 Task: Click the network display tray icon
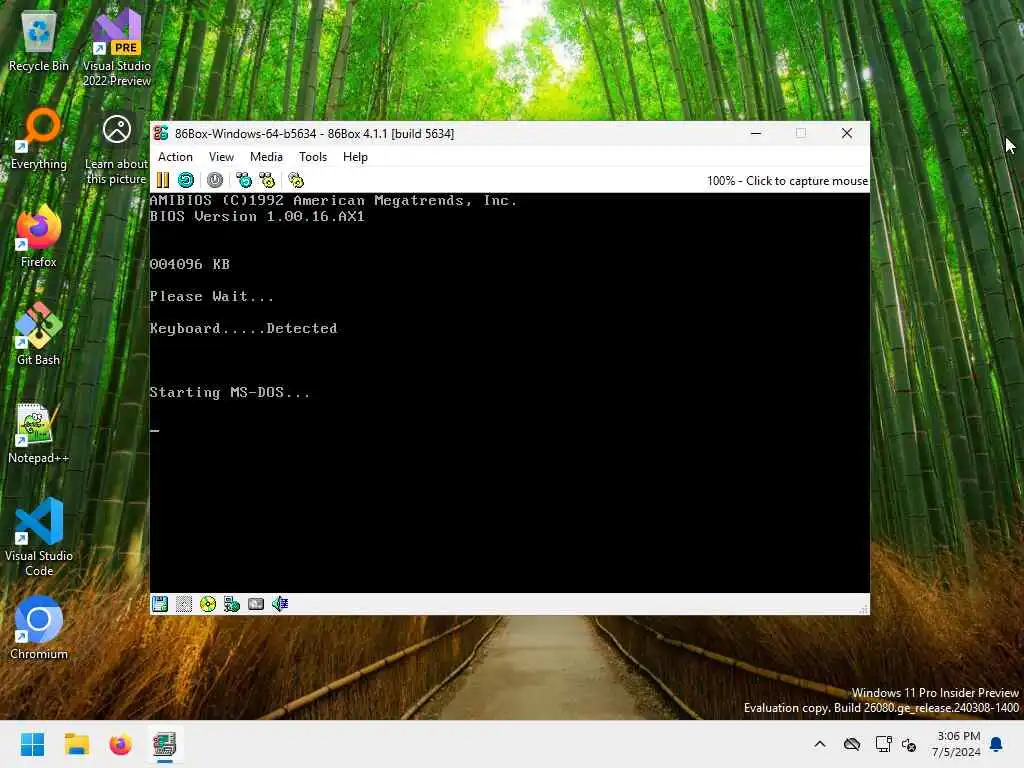pyautogui.click(x=884, y=744)
